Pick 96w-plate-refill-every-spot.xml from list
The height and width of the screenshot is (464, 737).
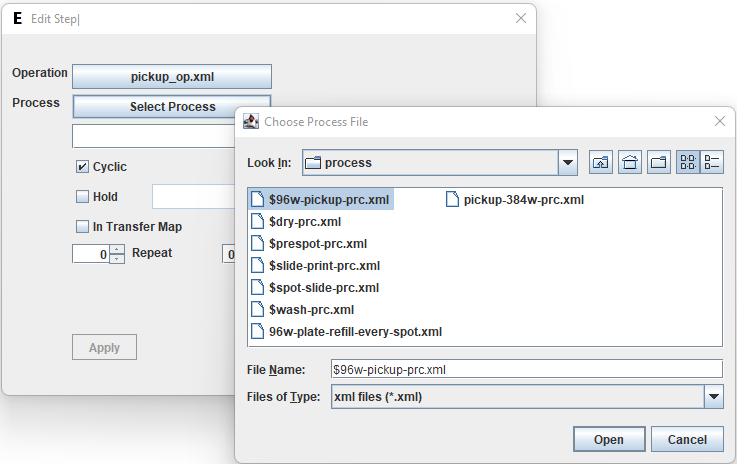tap(354, 332)
